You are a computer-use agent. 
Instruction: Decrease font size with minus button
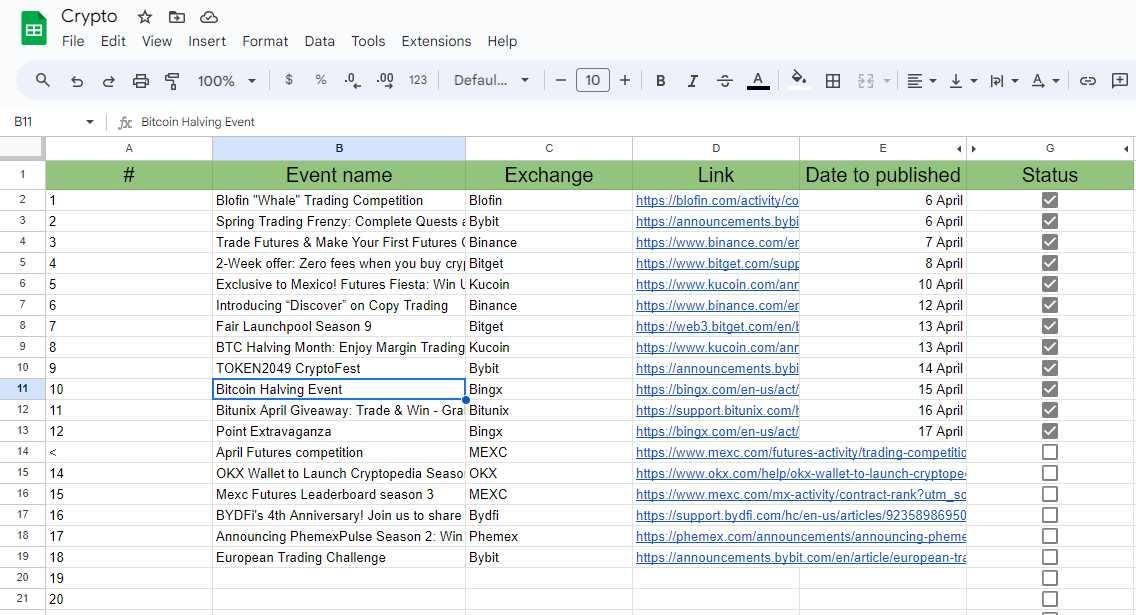pyautogui.click(x=561, y=80)
